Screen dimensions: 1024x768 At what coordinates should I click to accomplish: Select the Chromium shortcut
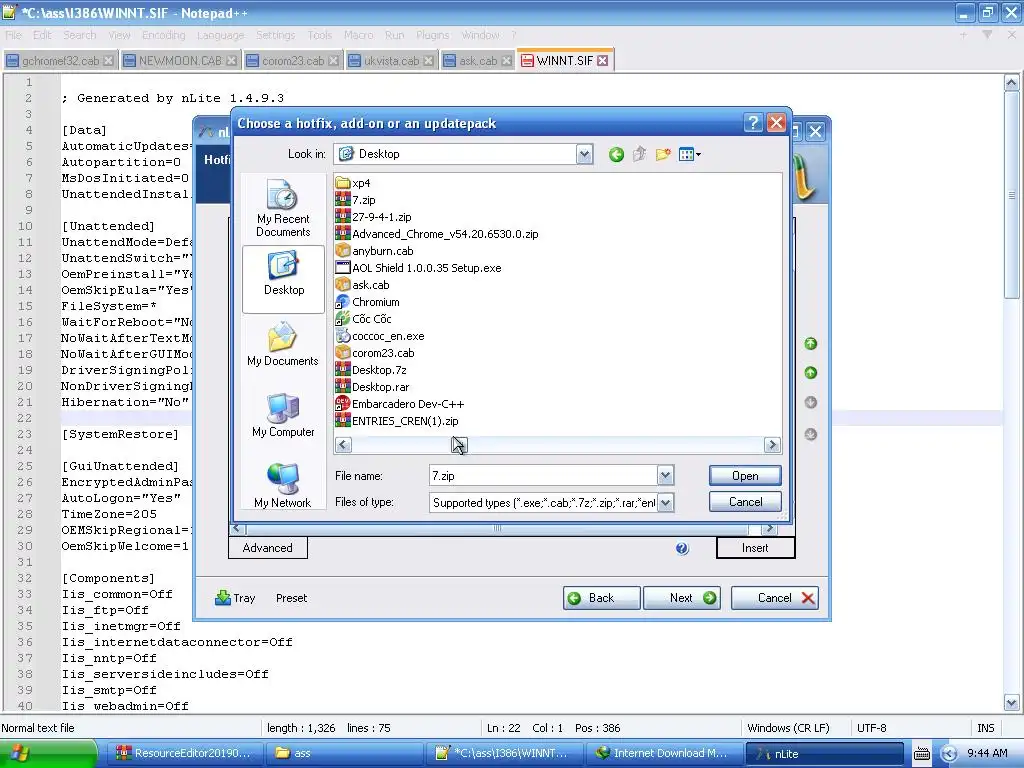368,302
